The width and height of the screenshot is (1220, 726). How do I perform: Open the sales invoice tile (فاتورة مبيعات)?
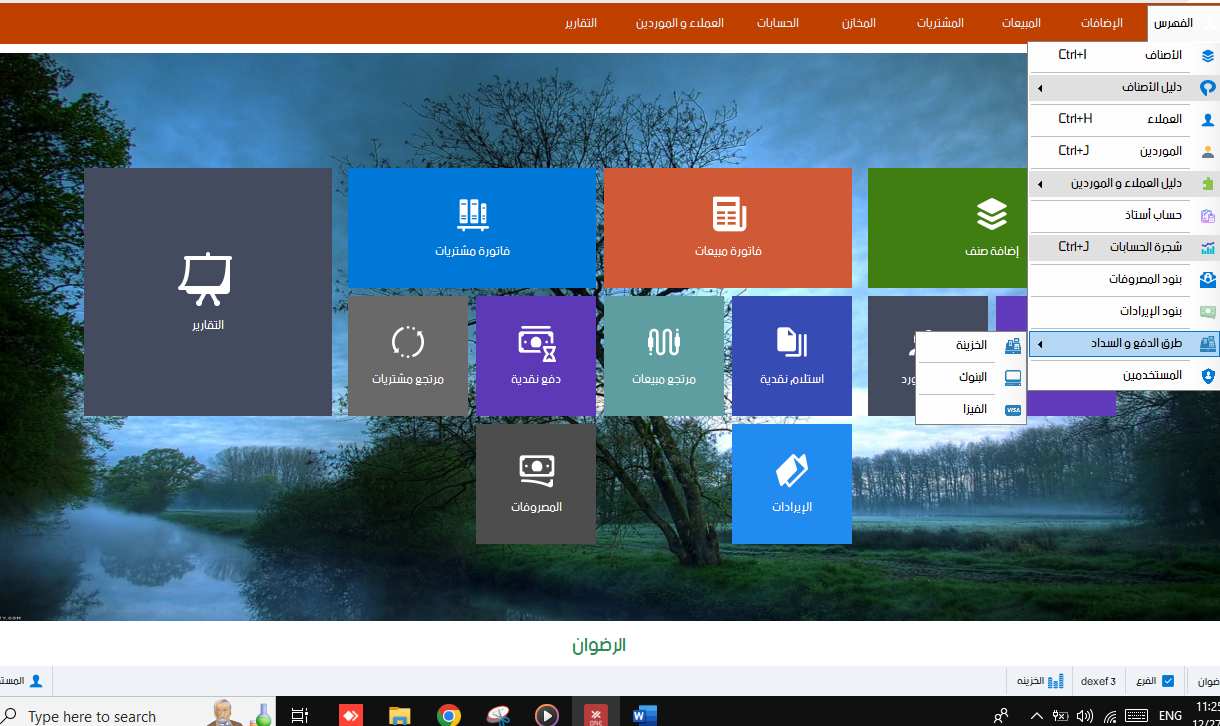point(728,228)
